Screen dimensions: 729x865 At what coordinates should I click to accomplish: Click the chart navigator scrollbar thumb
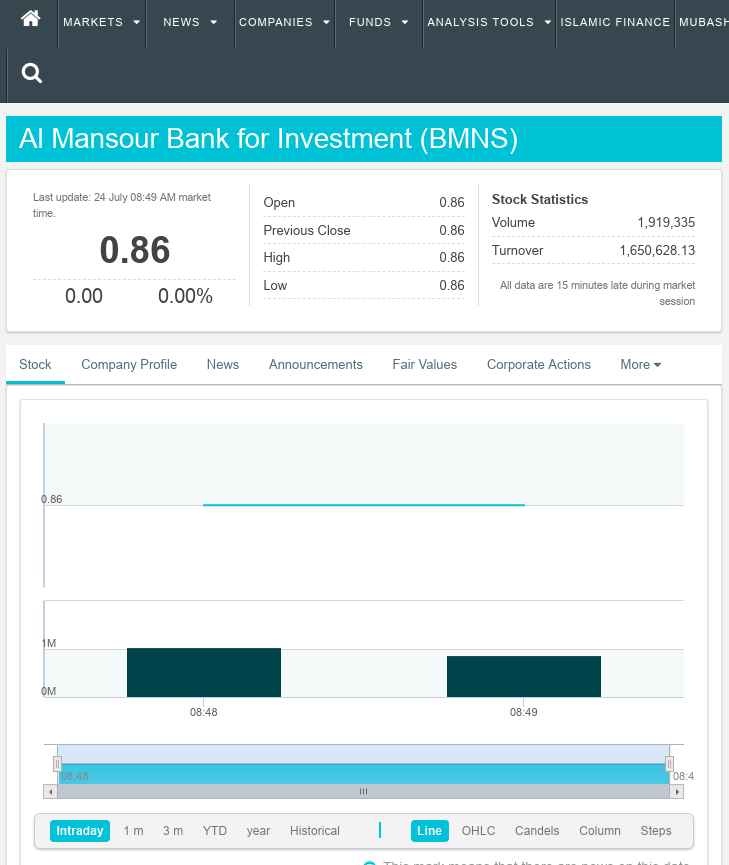click(364, 792)
